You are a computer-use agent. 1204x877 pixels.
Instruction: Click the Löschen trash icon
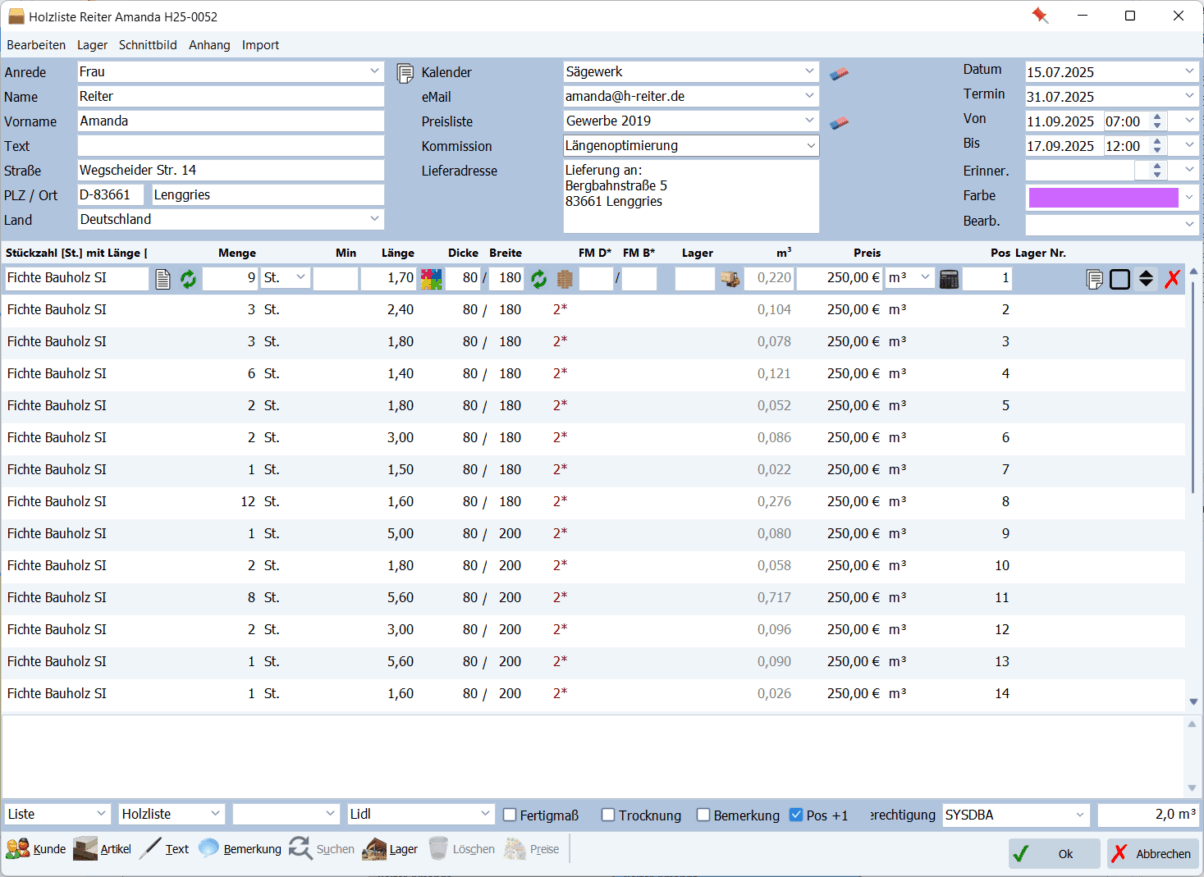click(x=438, y=849)
